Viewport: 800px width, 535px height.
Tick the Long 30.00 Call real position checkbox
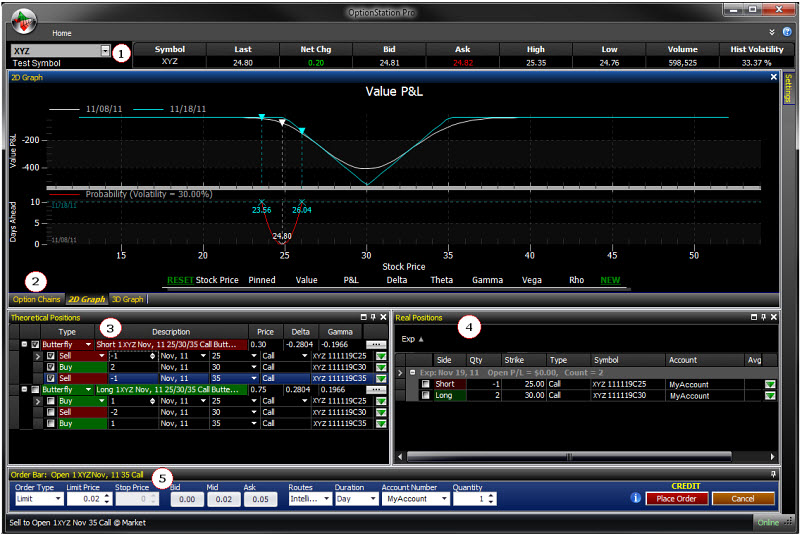(425, 396)
